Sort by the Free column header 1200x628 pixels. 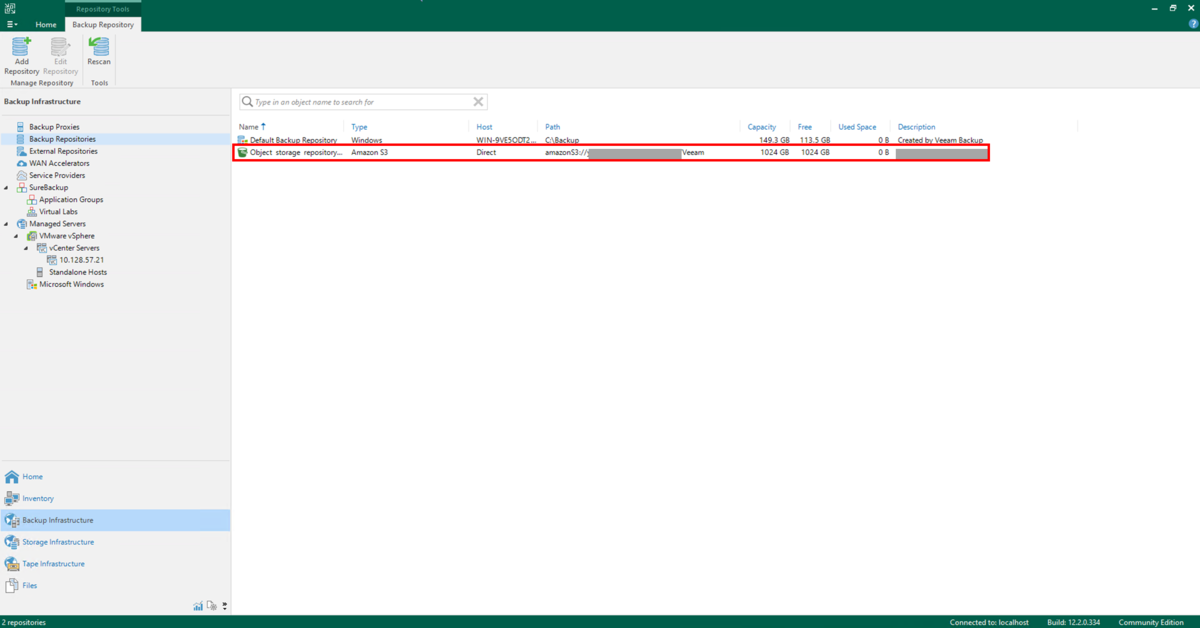tap(805, 127)
